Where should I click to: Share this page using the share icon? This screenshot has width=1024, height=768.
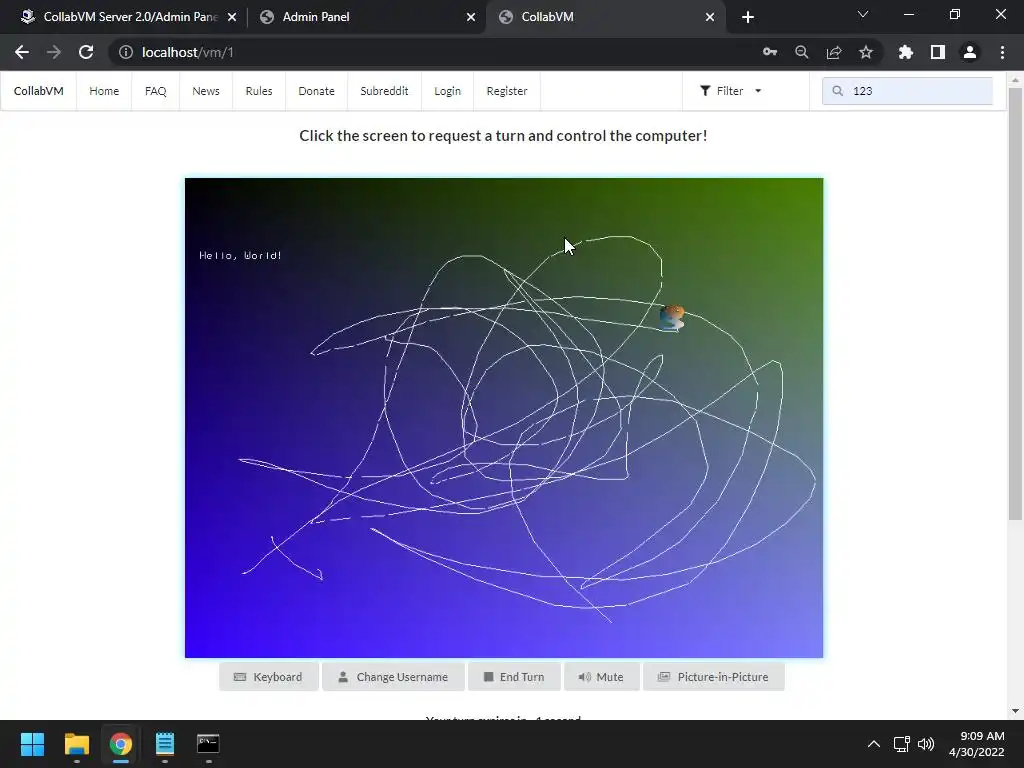(834, 52)
